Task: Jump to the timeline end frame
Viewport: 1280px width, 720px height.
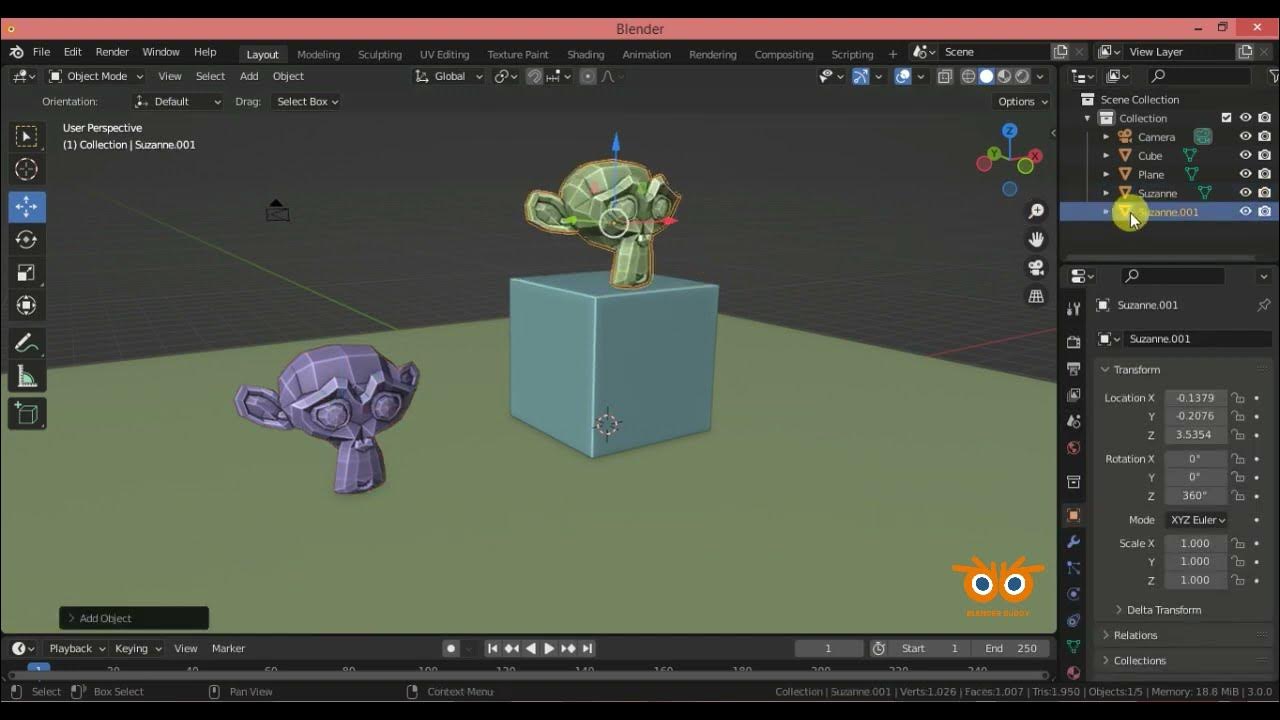Action: click(588, 648)
